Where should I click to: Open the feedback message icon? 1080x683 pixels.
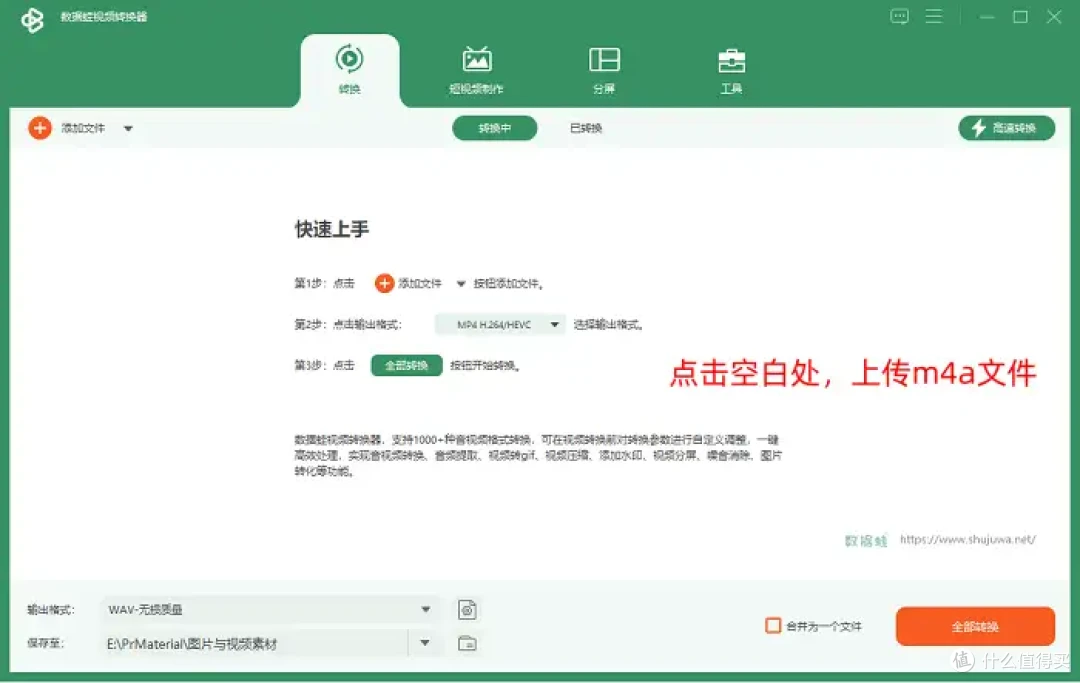899,17
